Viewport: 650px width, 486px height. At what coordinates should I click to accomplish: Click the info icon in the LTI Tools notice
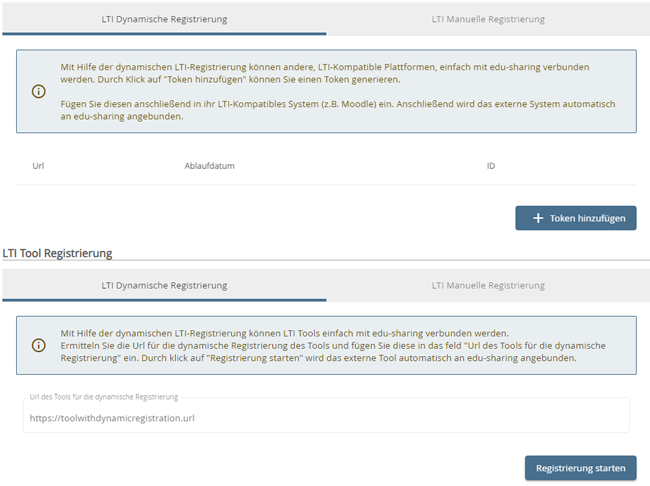click(x=39, y=345)
